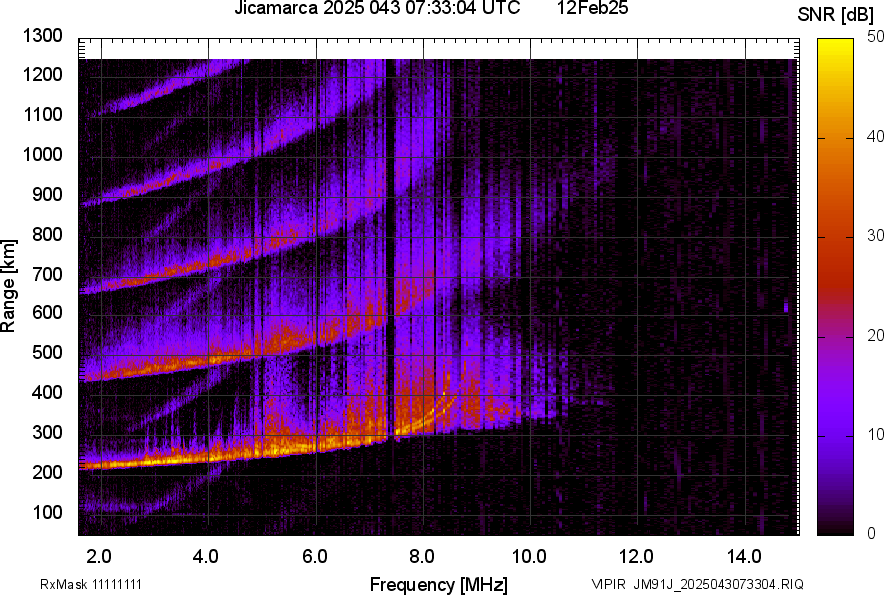This screenshot has height=595, width=884.
Task: Click x-axis tick label '14.0'
Action: pyautogui.click(x=744, y=557)
